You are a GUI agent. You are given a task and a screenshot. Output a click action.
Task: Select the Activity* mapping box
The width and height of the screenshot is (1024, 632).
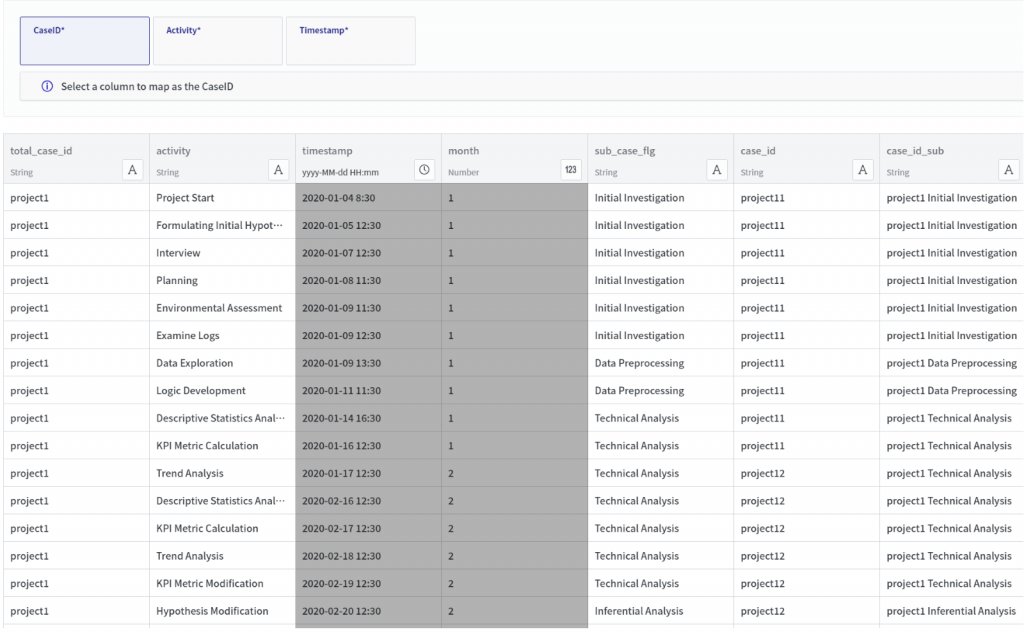pyautogui.click(x=217, y=41)
